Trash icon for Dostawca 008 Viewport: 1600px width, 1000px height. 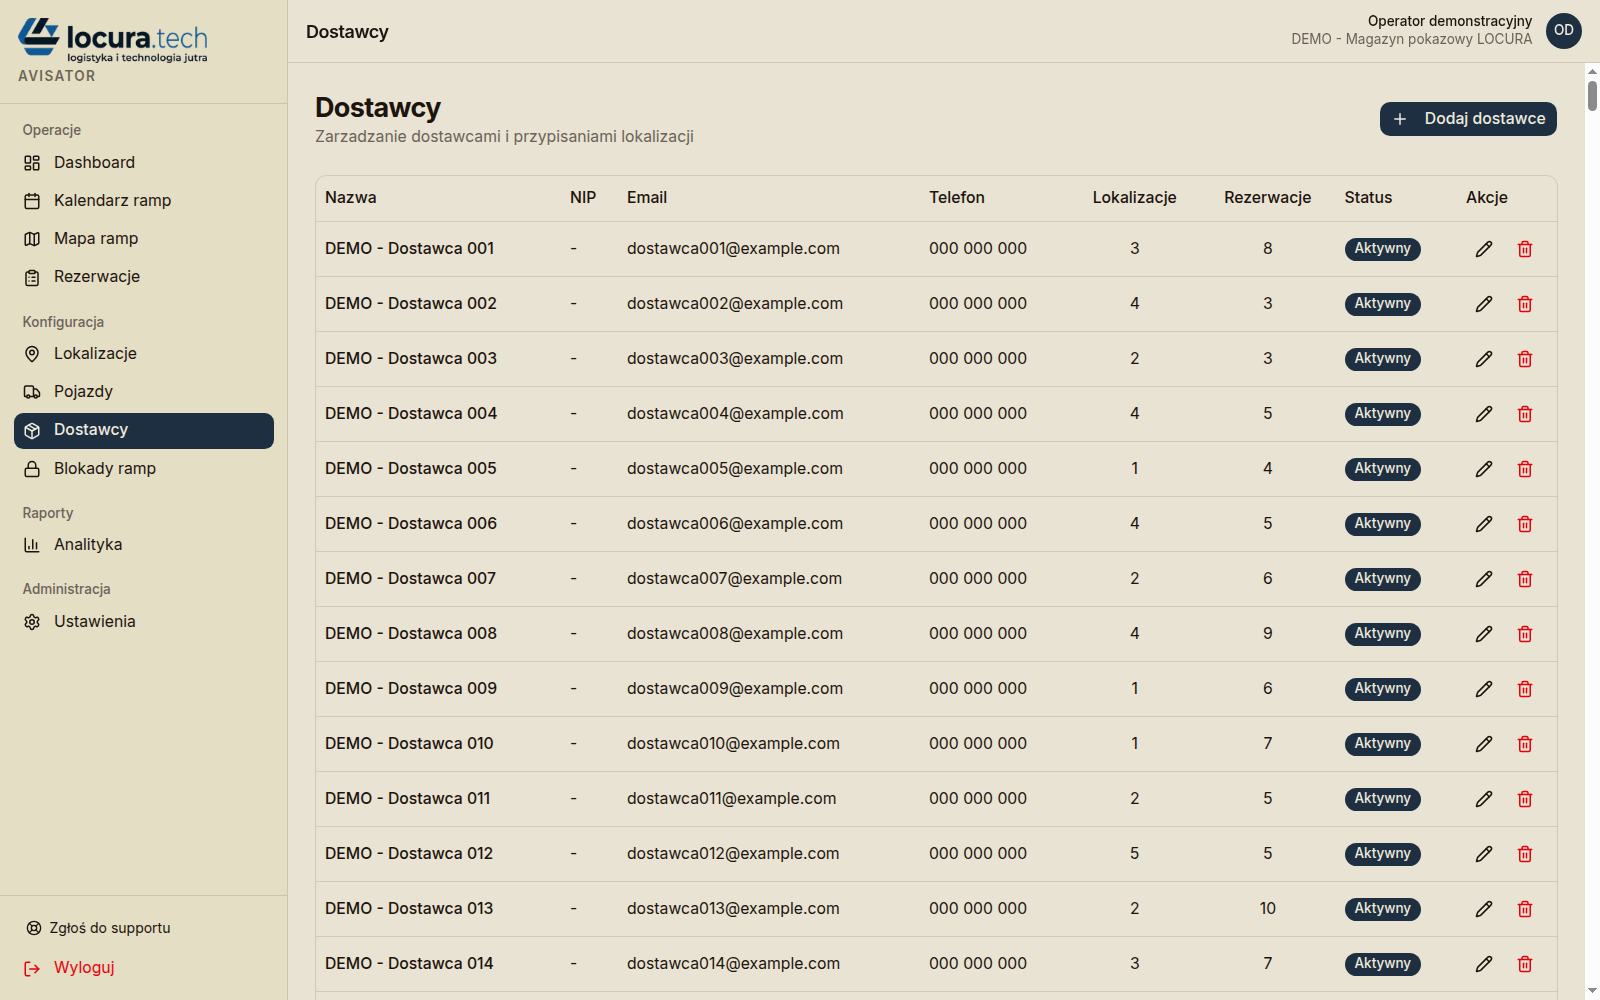click(x=1525, y=634)
